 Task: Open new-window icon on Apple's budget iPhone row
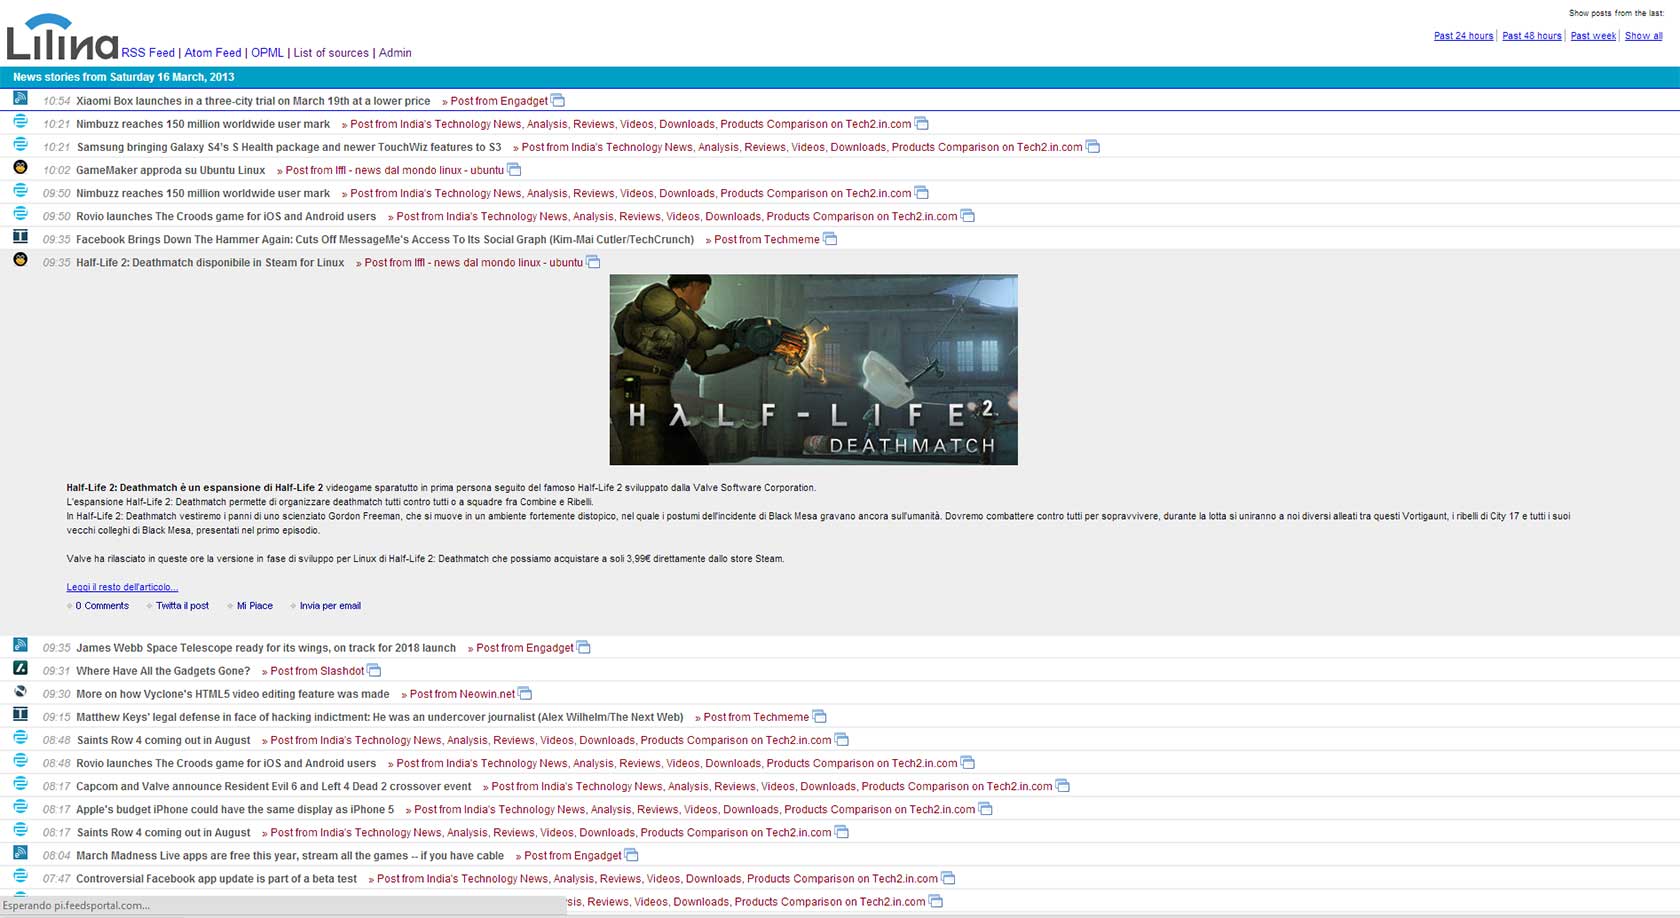tap(985, 808)
